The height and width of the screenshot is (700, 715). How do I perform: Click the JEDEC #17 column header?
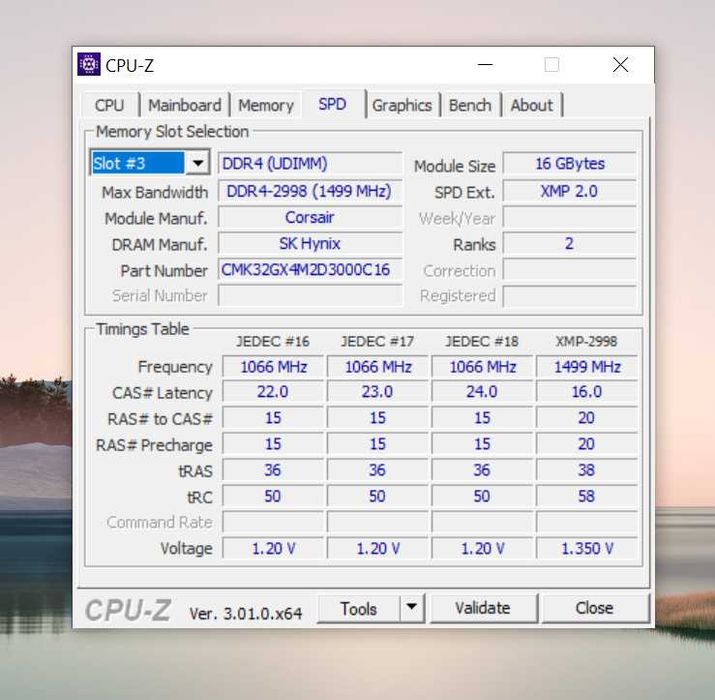point(378,341)
